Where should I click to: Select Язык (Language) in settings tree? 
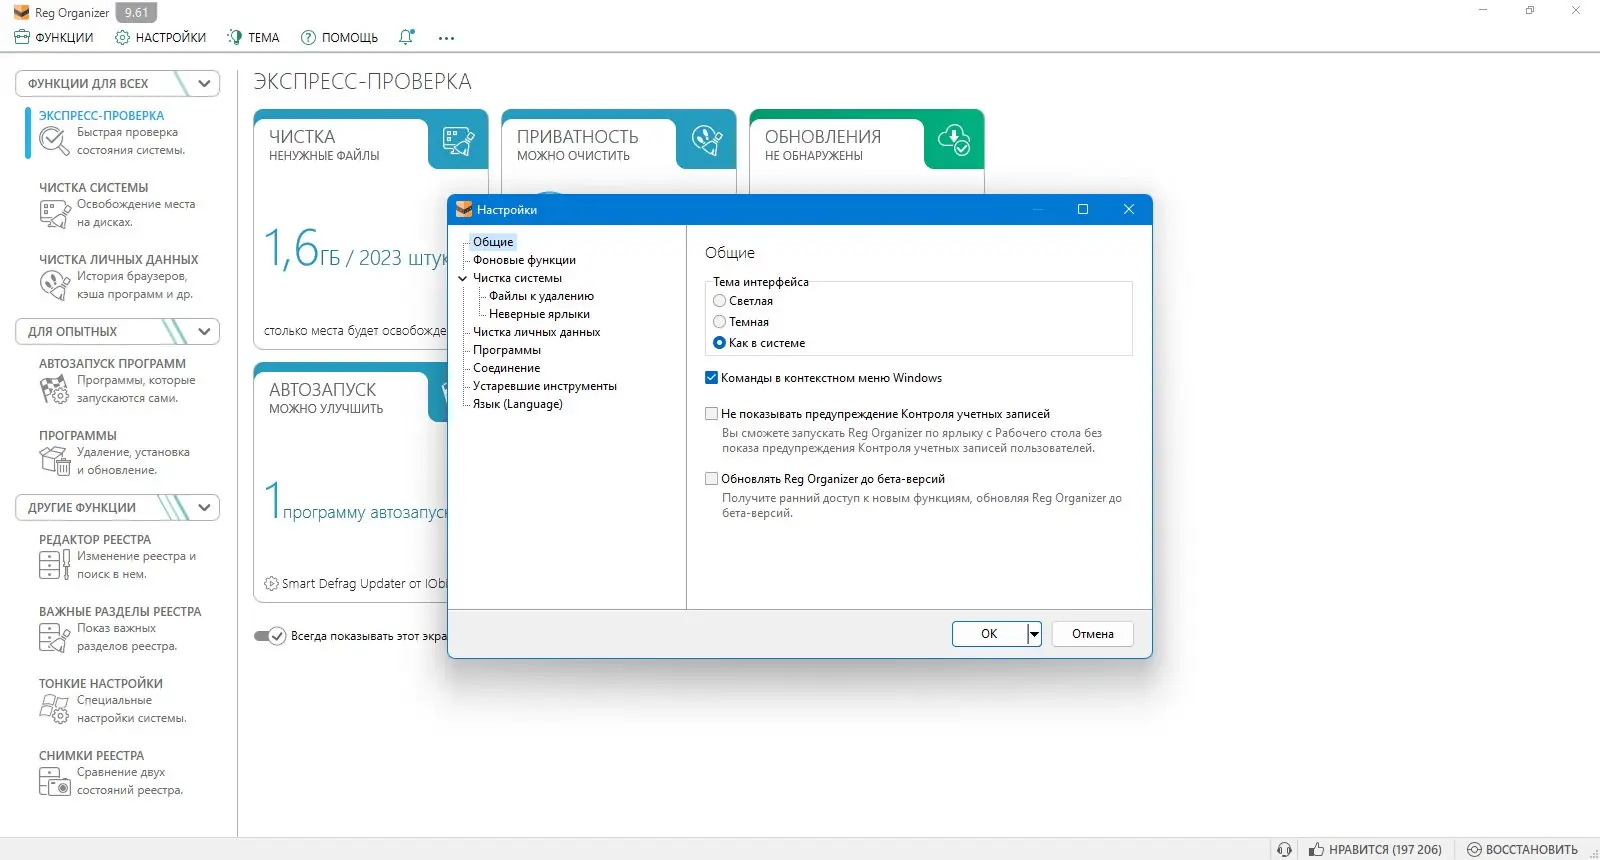[518, 404]
